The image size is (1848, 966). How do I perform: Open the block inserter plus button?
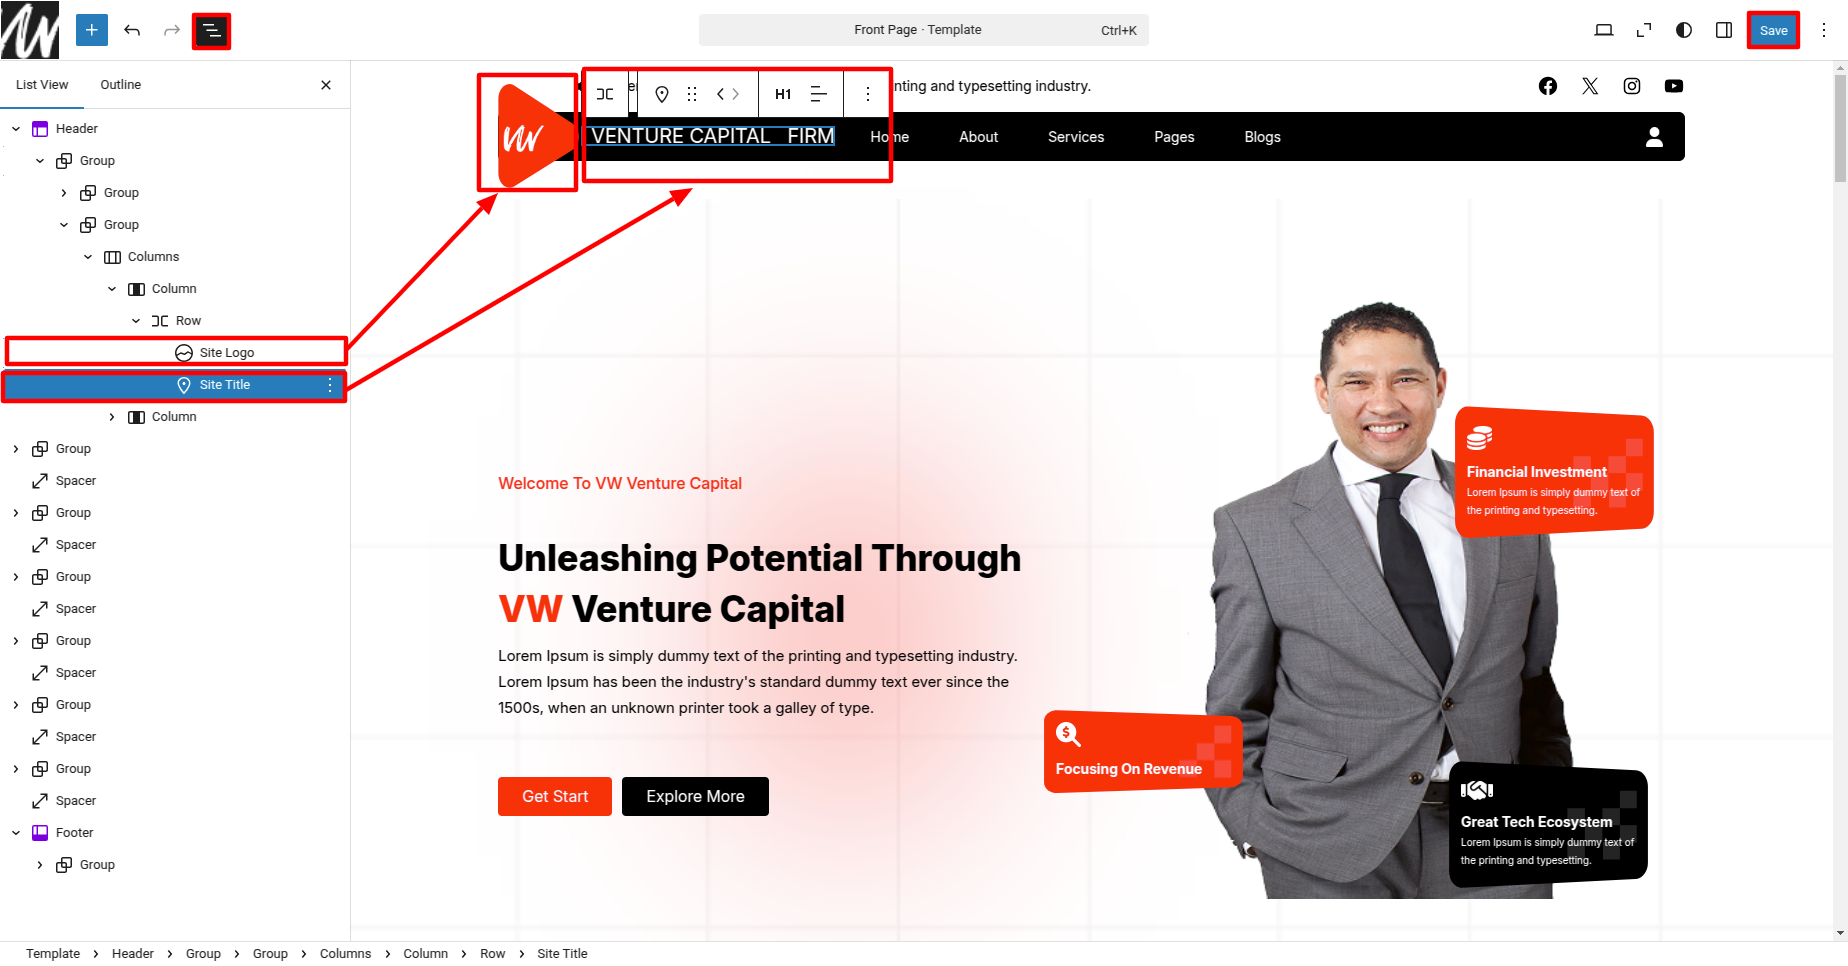[91, 30]
